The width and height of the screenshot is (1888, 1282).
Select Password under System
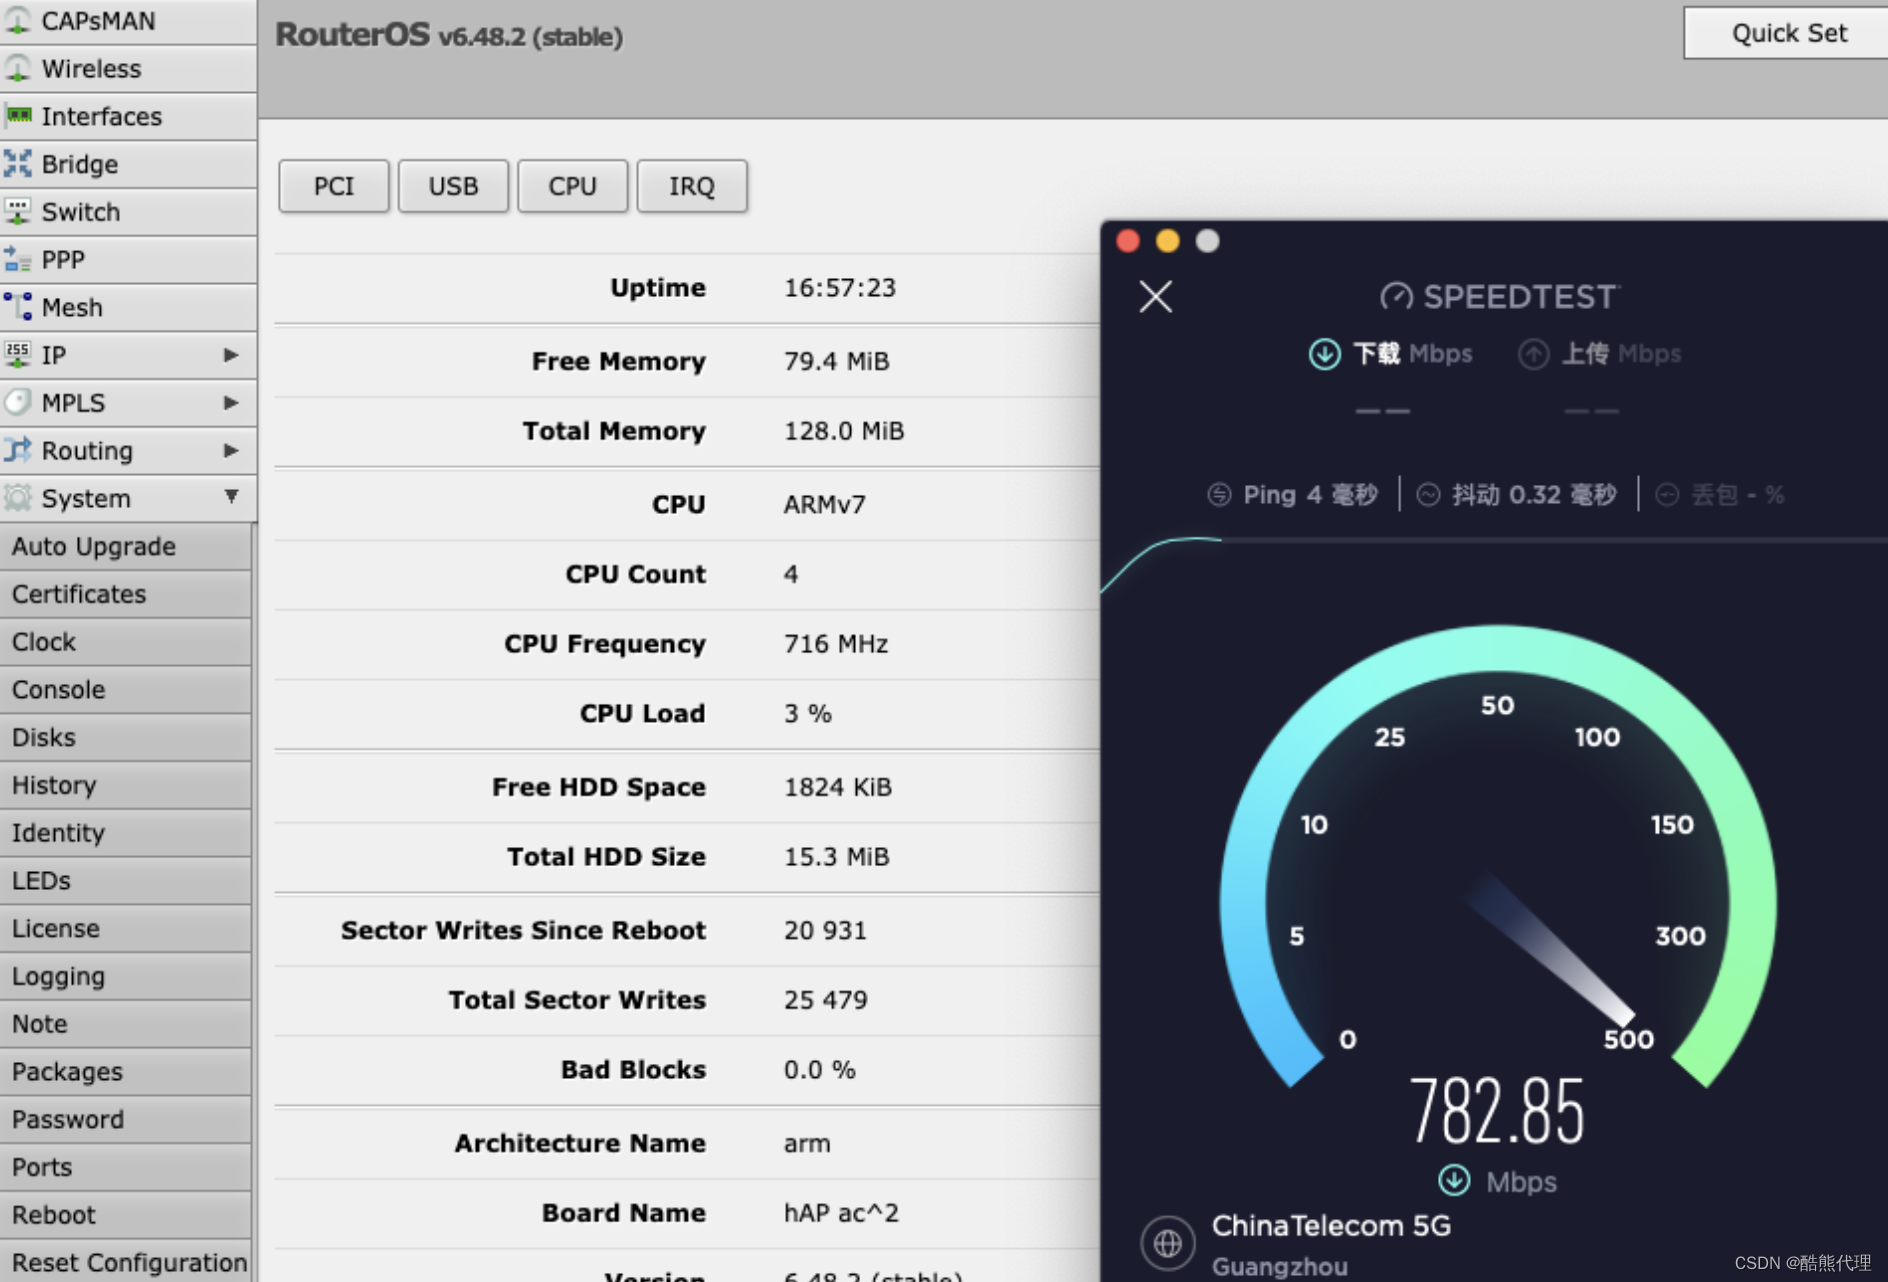tap(125, 1120)
